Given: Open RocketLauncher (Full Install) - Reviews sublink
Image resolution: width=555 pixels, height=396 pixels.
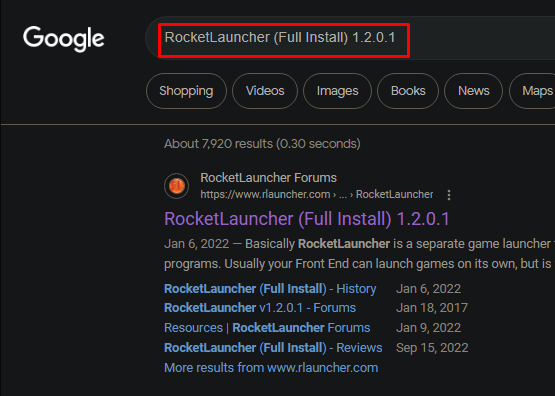Looking at the screenshot, I should (x=273, y=348).
